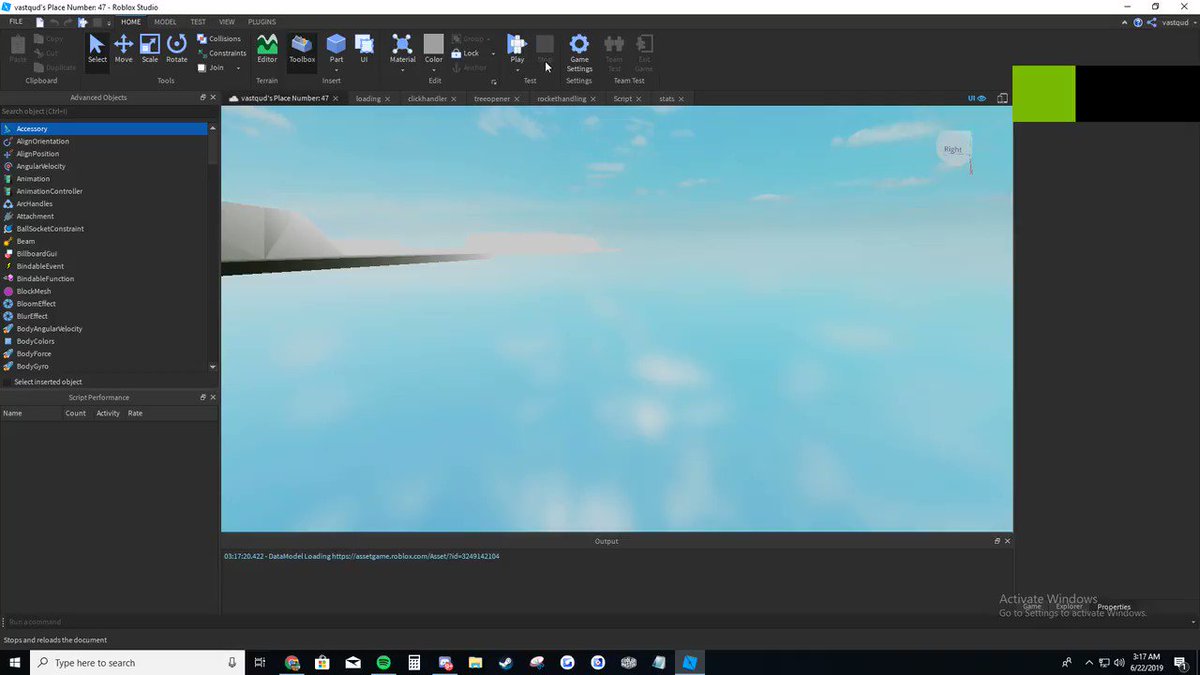Image resolution: width=1200 pixels, height=675 pixels.
Task: Open Steam from the taskbar
Action: (506, 662)
